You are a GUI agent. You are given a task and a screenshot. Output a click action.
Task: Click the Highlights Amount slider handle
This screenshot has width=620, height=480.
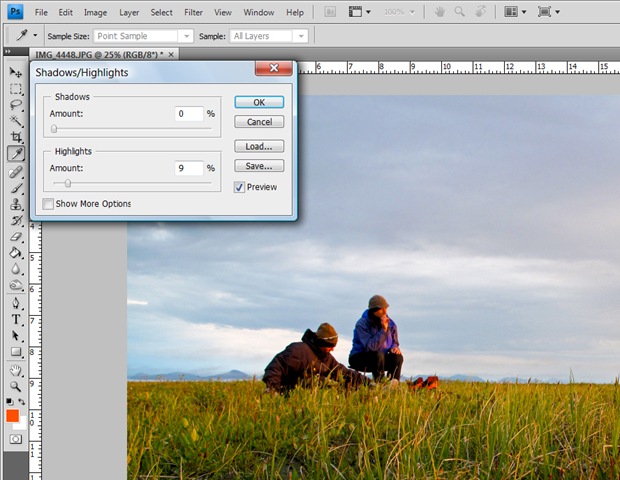click(x=68, y=183)
